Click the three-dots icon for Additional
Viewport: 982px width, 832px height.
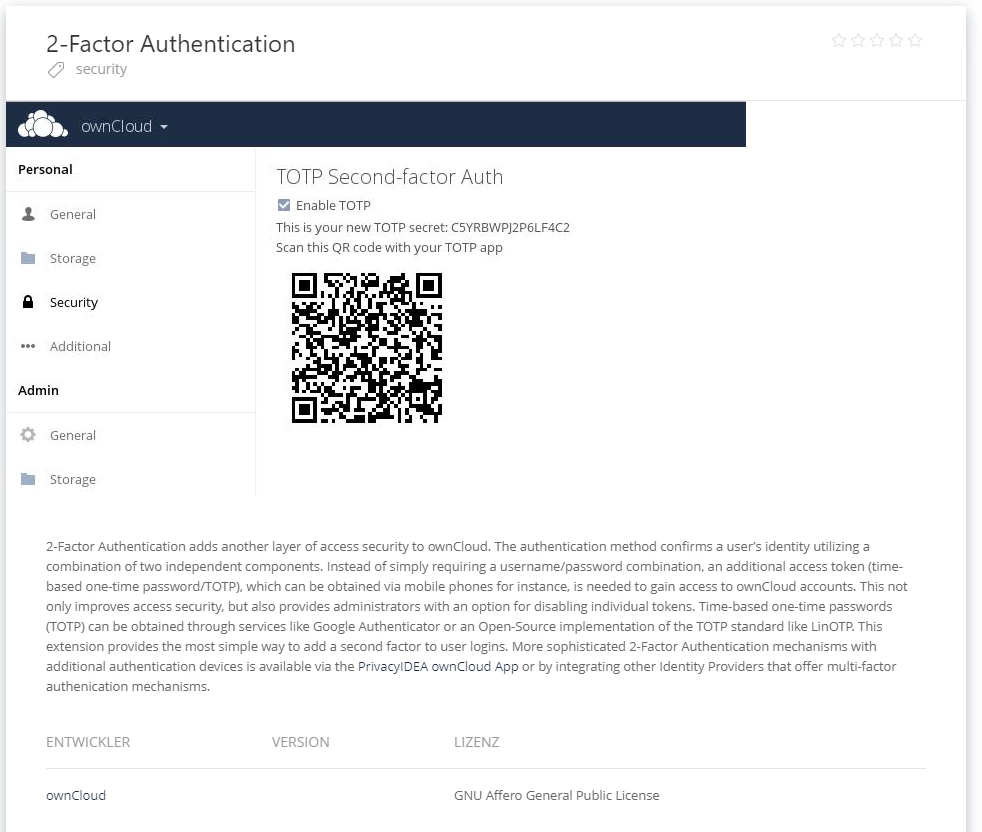tap(28, 347)
